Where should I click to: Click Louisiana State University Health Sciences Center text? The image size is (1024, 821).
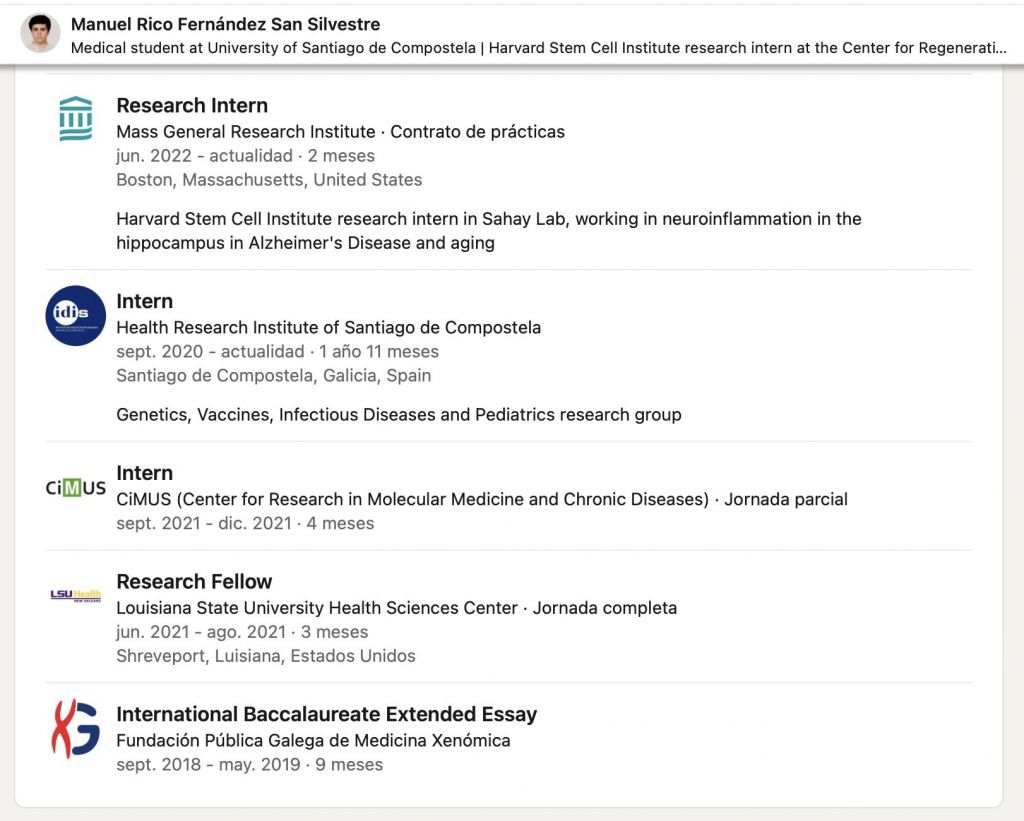[x=317, y=607]
